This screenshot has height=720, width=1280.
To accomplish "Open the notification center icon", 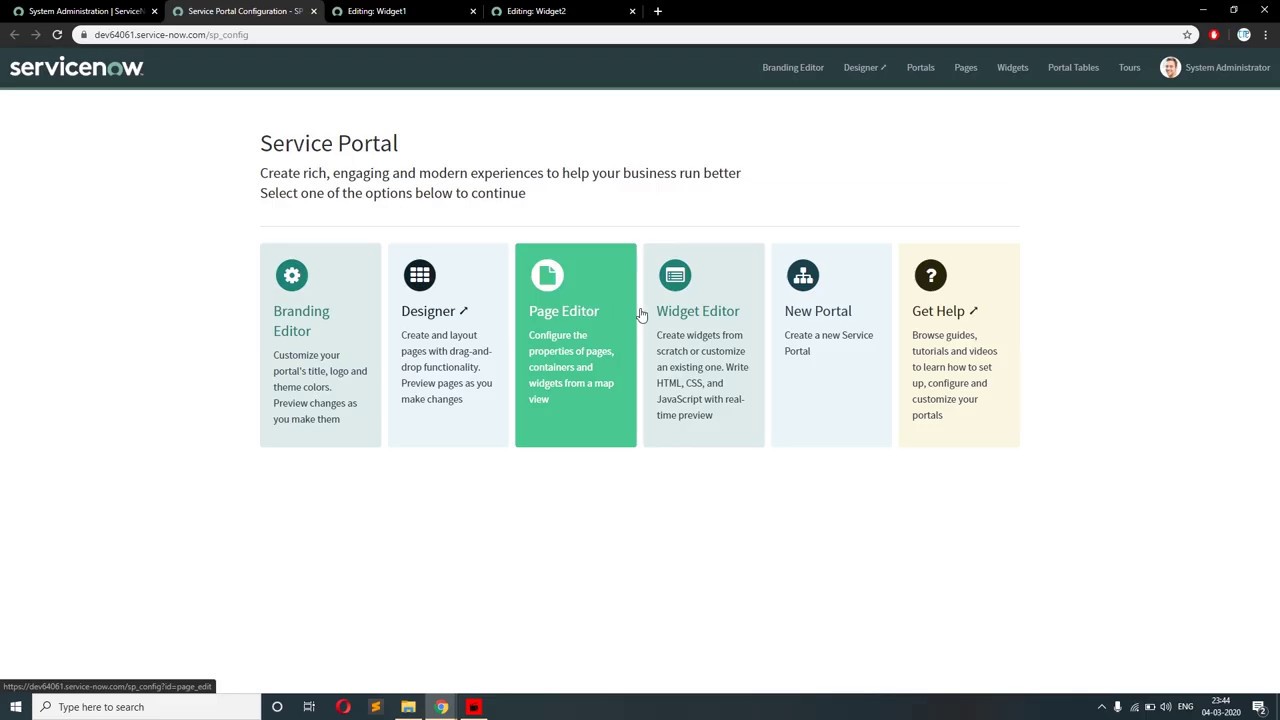I will tap(1259, 707).
